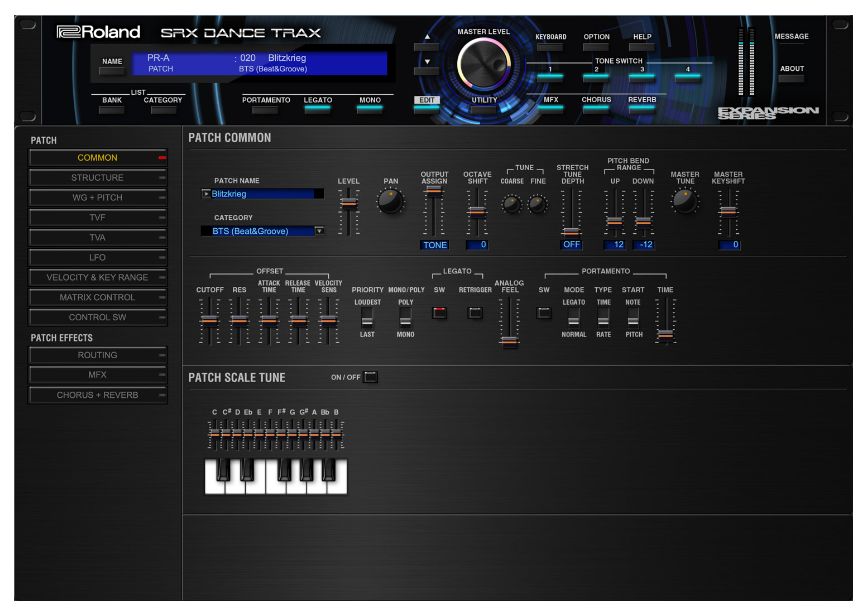868x616 pixels.
Task: Click the patch down arrow button
Action: [427, 71]
